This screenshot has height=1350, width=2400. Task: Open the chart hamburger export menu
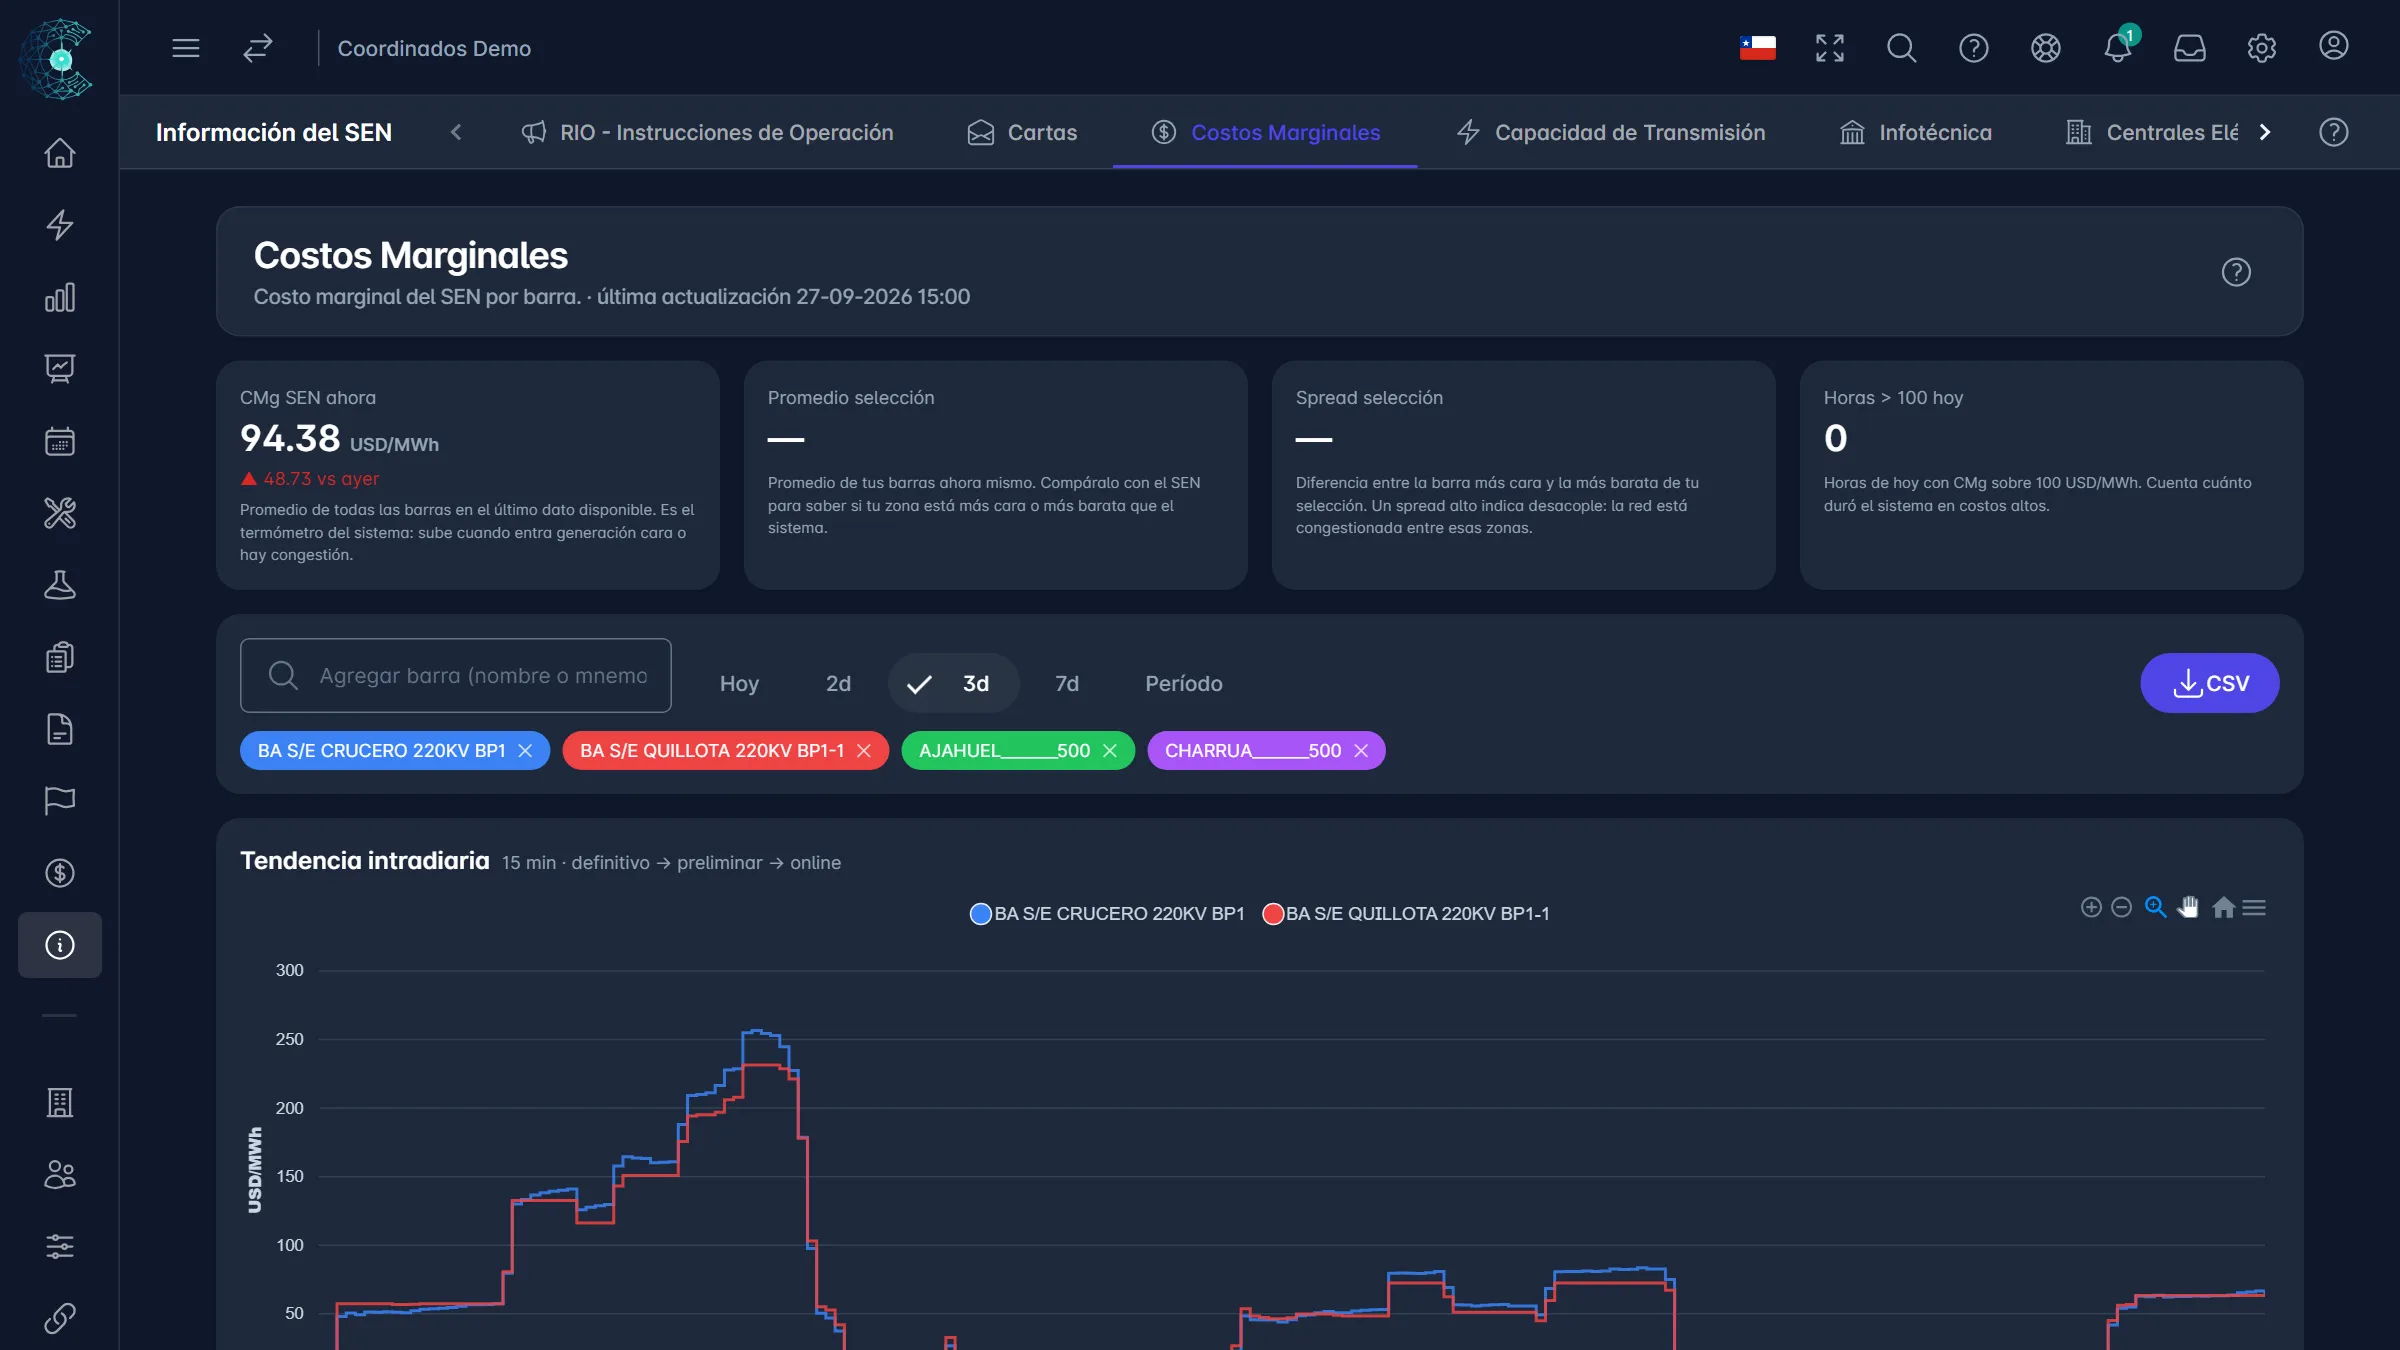click(2254, 907)
